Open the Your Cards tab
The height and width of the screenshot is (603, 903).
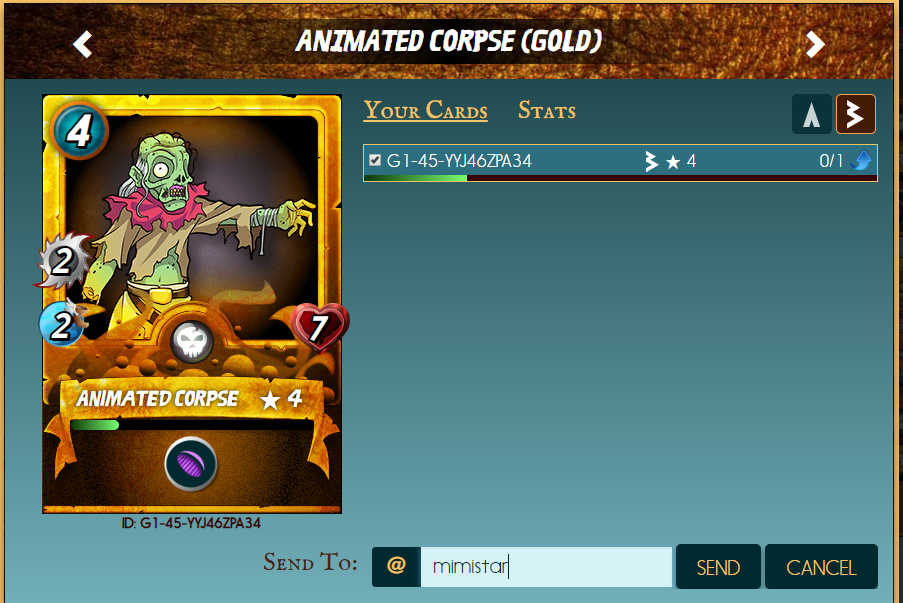(426, 110)
